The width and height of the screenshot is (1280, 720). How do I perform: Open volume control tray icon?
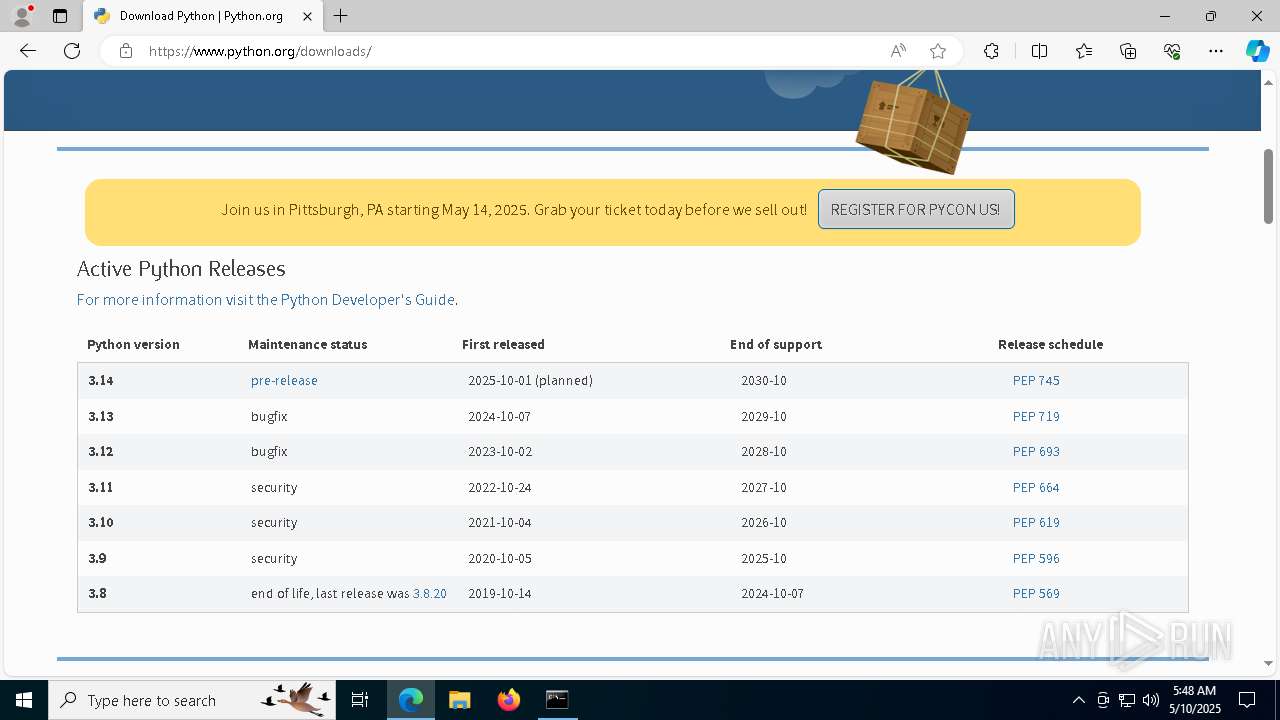click(x=1150, y=700)
